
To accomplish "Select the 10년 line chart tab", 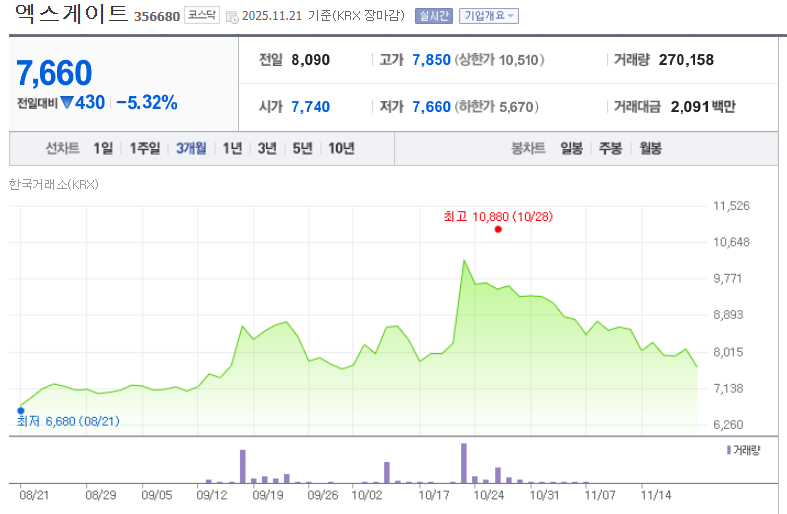I will tap(341, 148).
